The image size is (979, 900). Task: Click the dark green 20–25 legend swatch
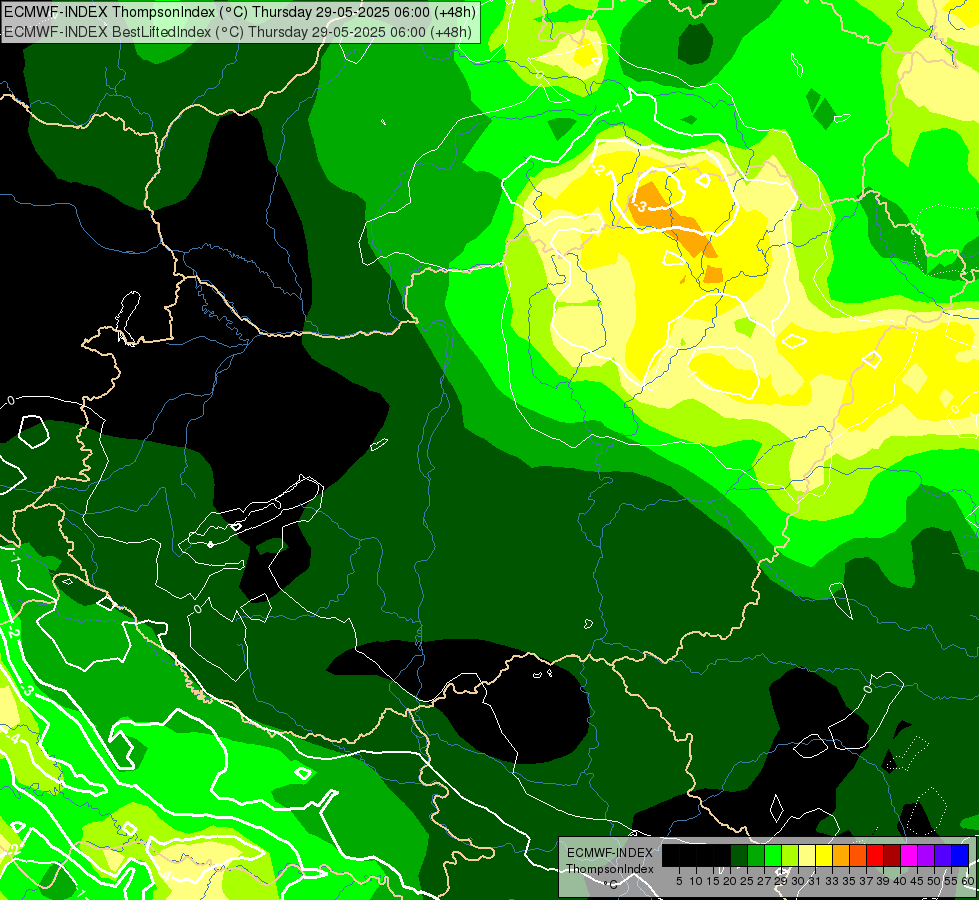[739, 855]
